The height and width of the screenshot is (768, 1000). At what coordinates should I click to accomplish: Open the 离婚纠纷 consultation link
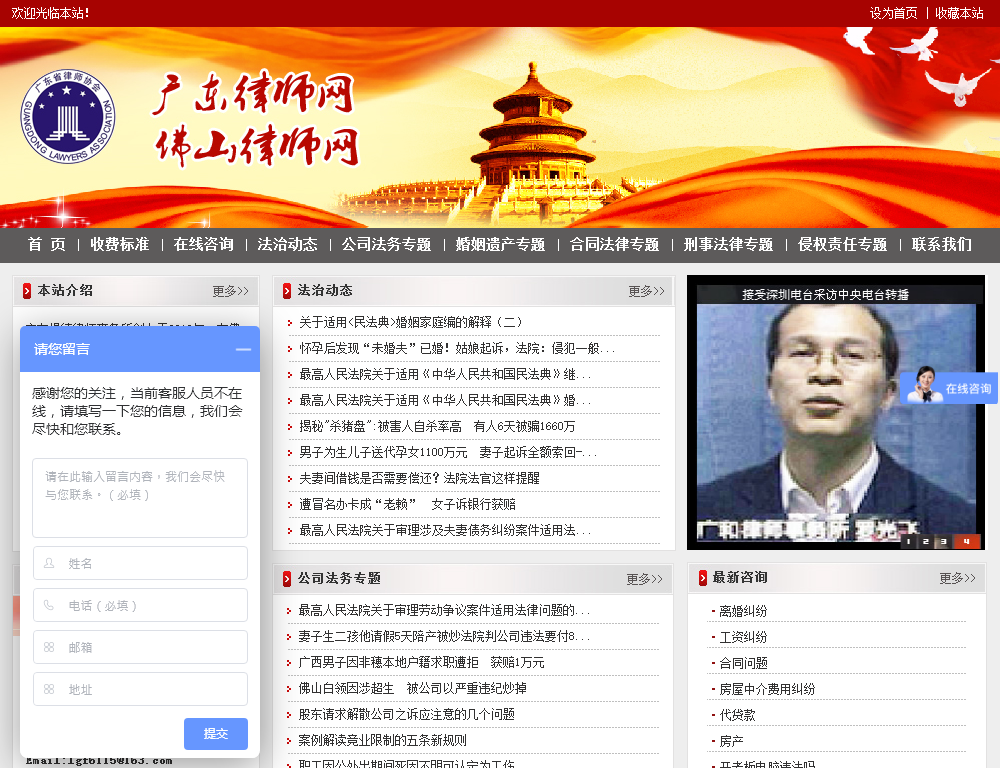tap(743, 611)
